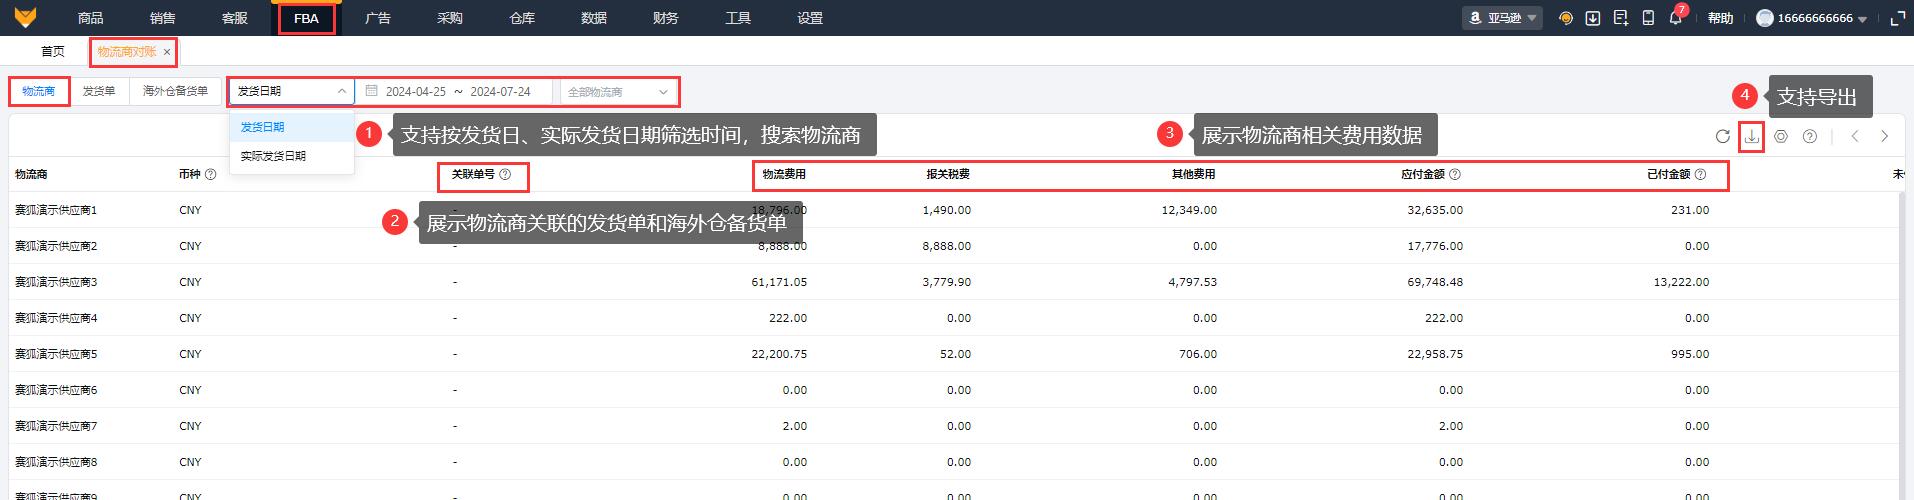The width and height of the screenshot is (1914, 500).
Task: Click the 物流商 column header
Action: 31,174
